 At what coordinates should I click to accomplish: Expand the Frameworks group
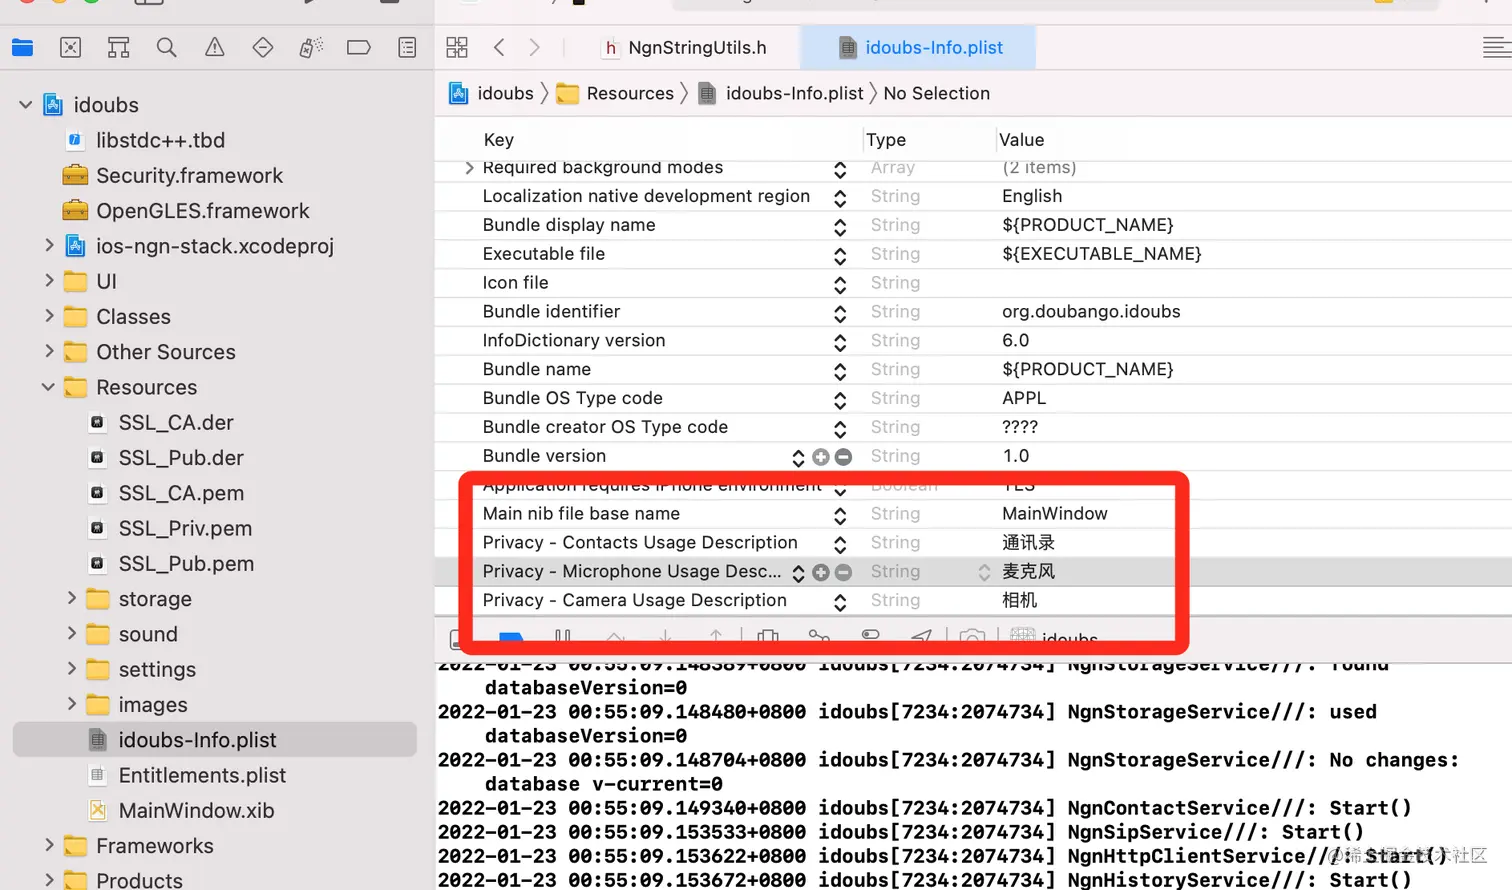click(49, 845)
